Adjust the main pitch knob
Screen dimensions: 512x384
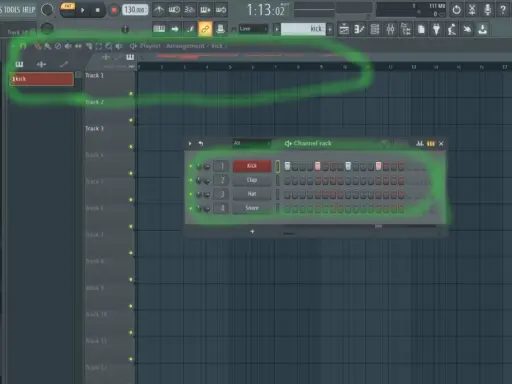click(x=47, y=29)
